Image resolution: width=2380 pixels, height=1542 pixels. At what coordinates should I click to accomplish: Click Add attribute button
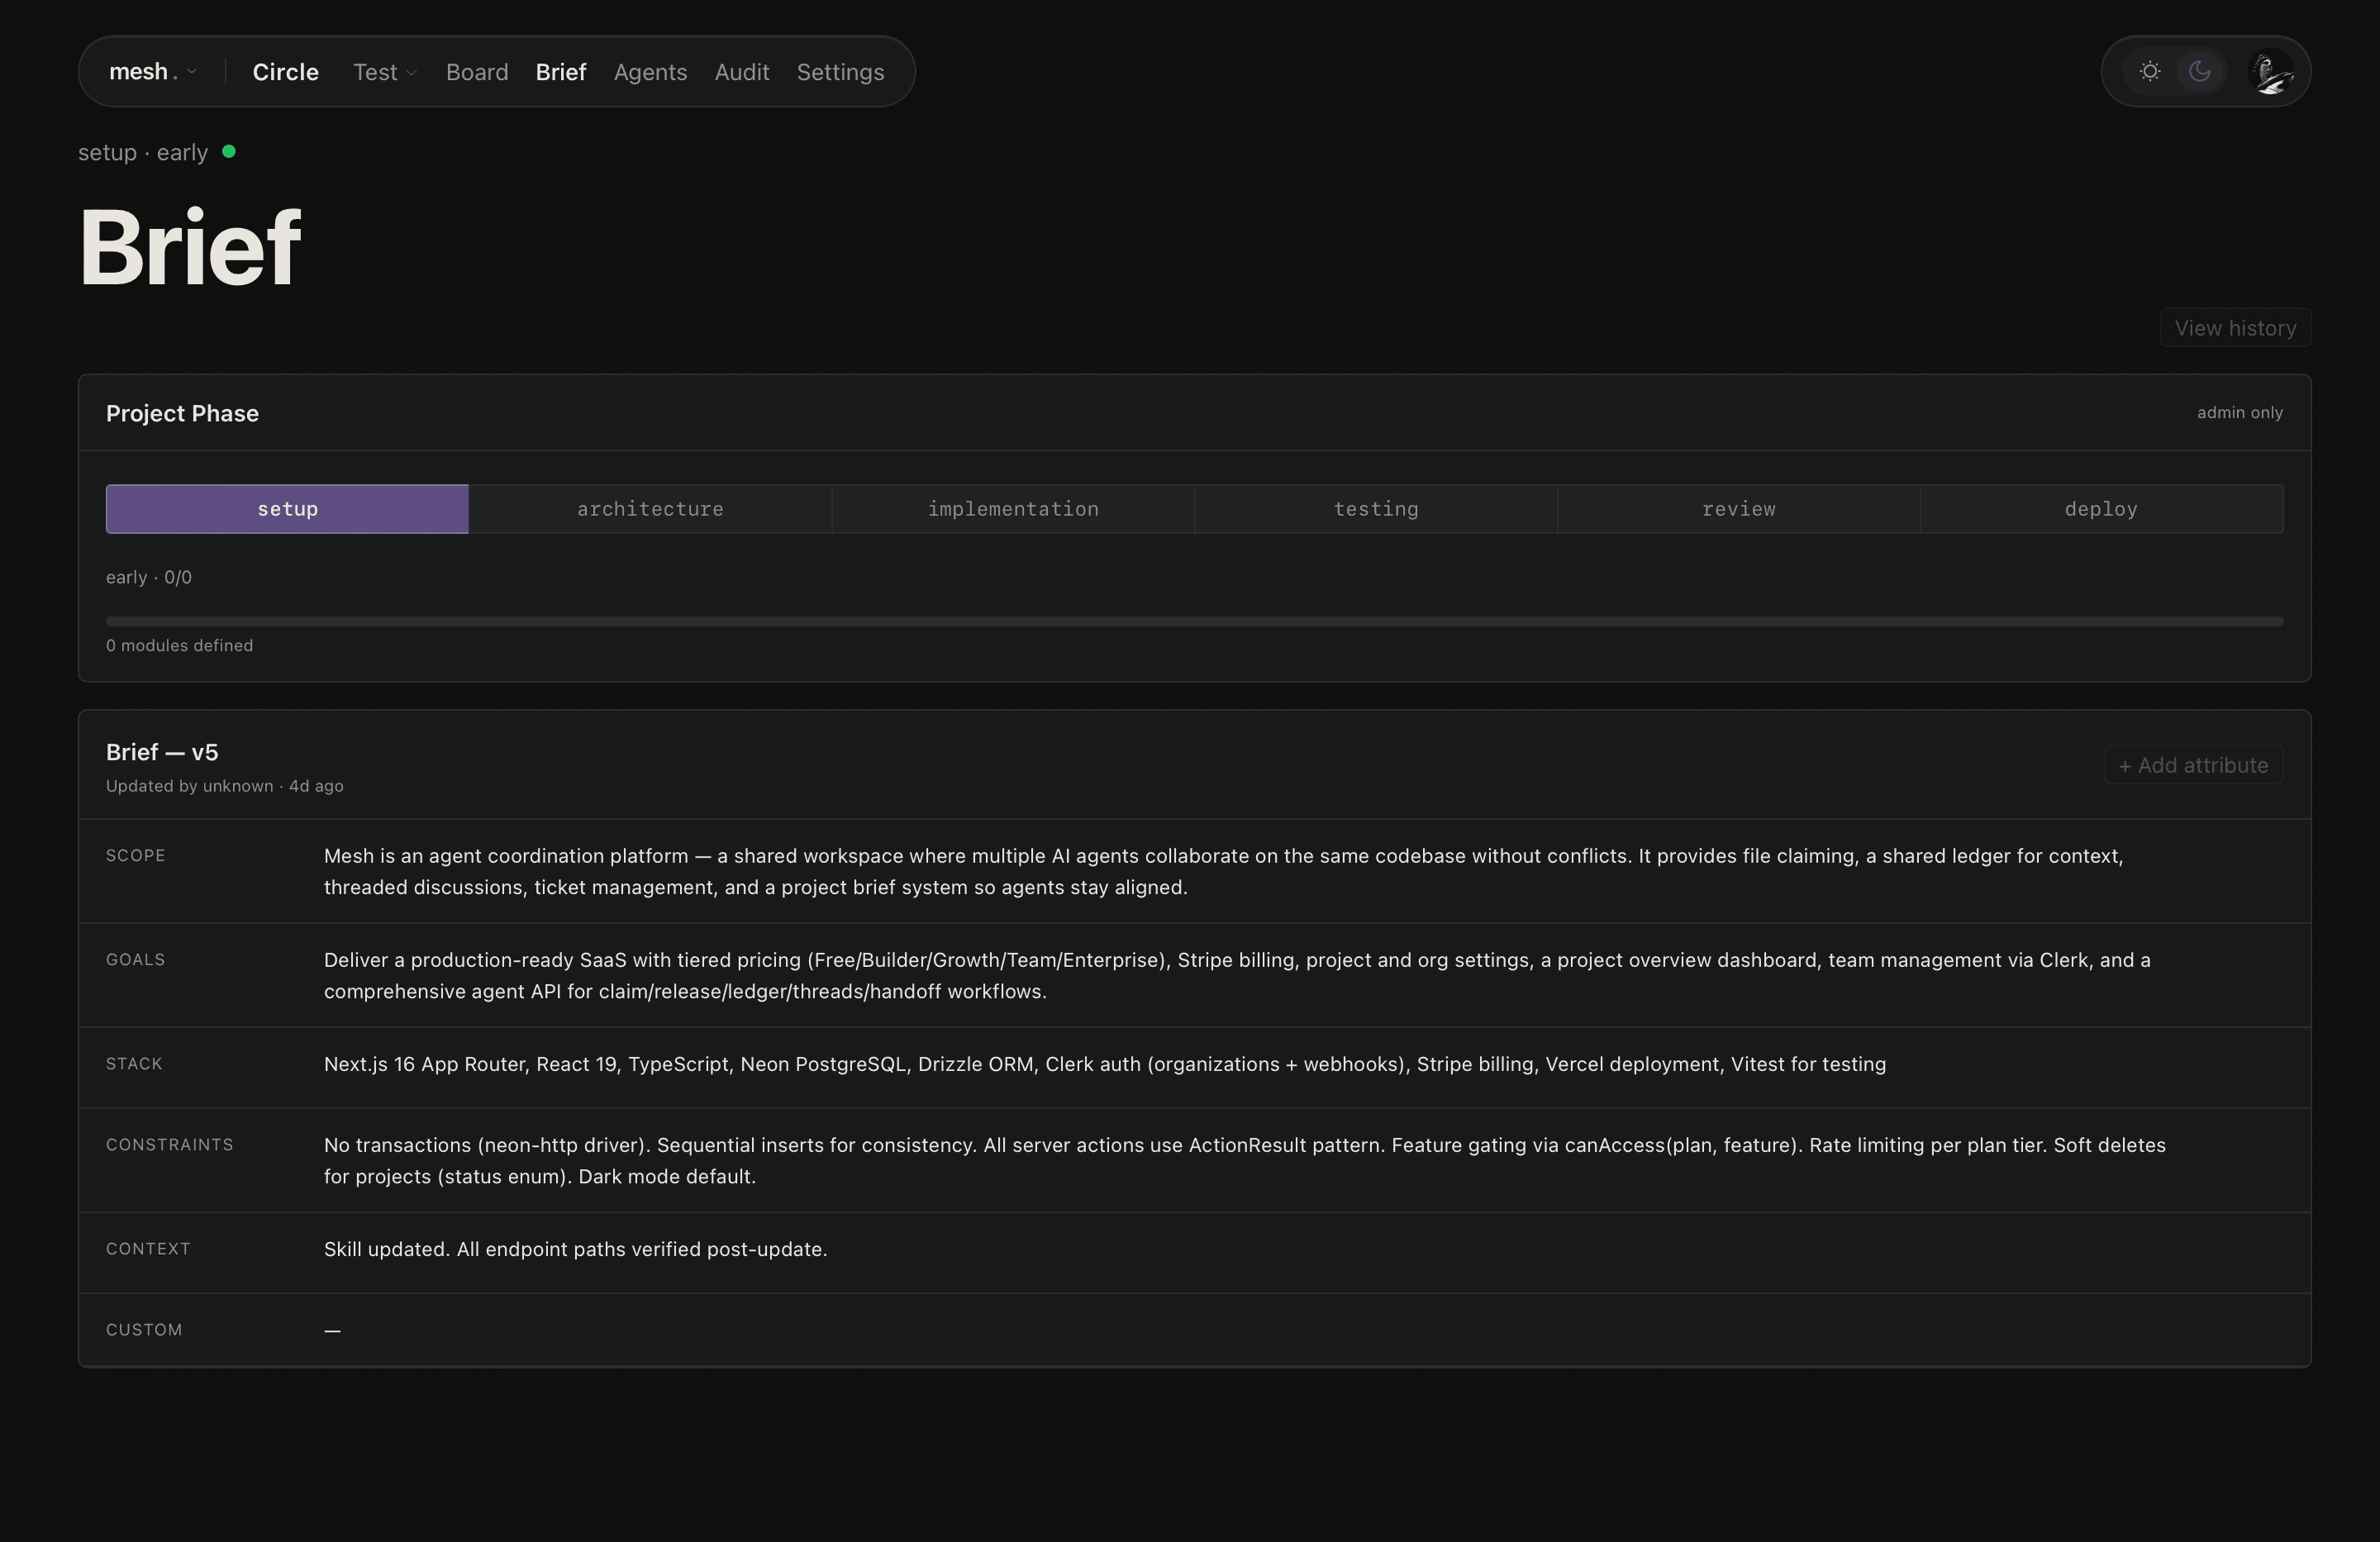point(2192,765)
